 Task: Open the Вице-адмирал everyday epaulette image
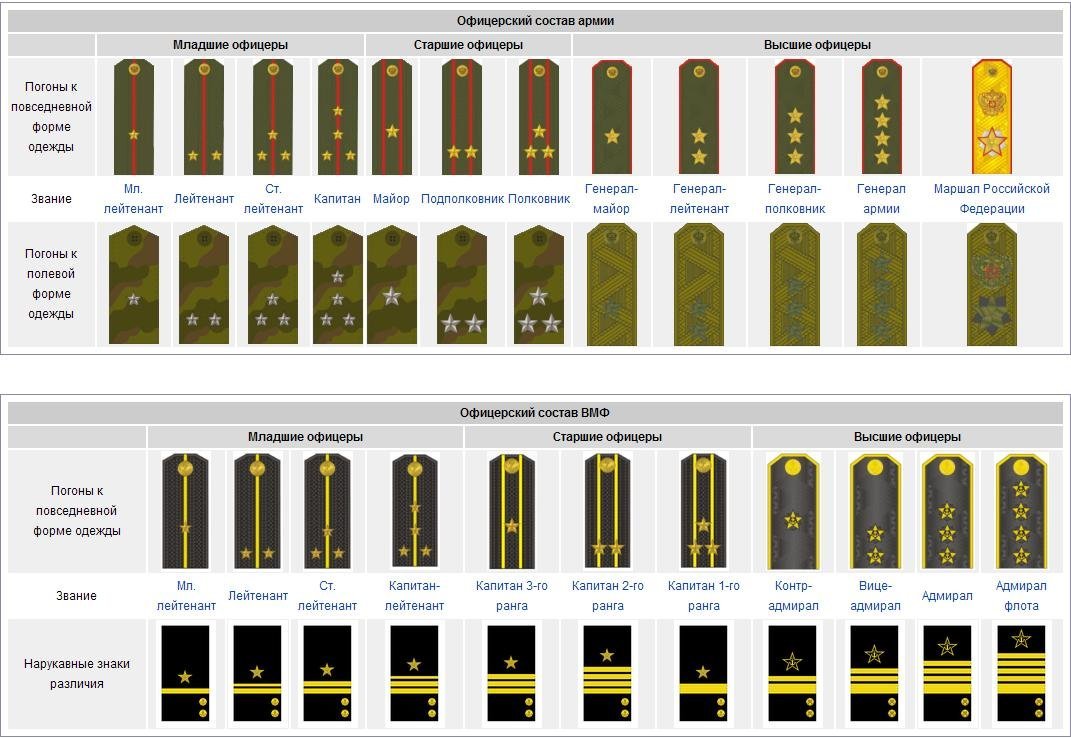point(874,510)
